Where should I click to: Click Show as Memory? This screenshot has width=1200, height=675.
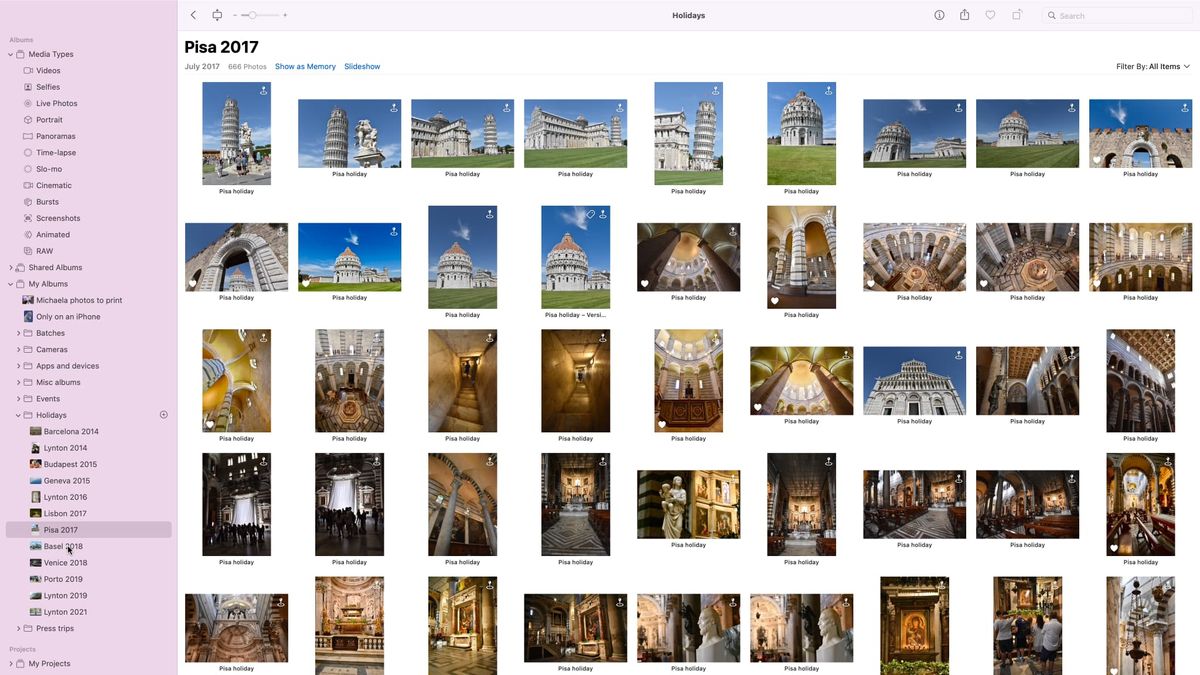[305, 66]
